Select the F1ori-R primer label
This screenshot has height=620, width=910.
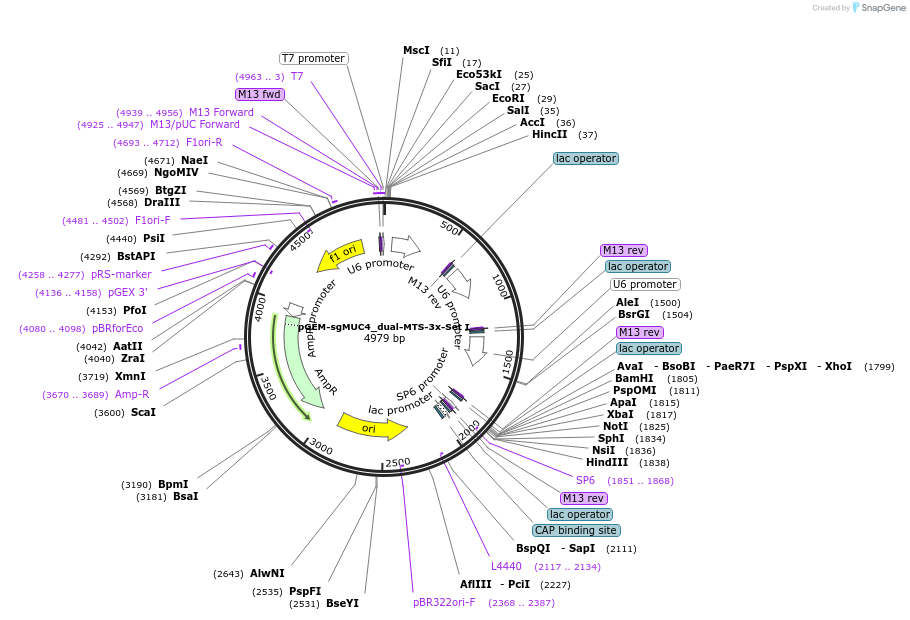(204, 142)
